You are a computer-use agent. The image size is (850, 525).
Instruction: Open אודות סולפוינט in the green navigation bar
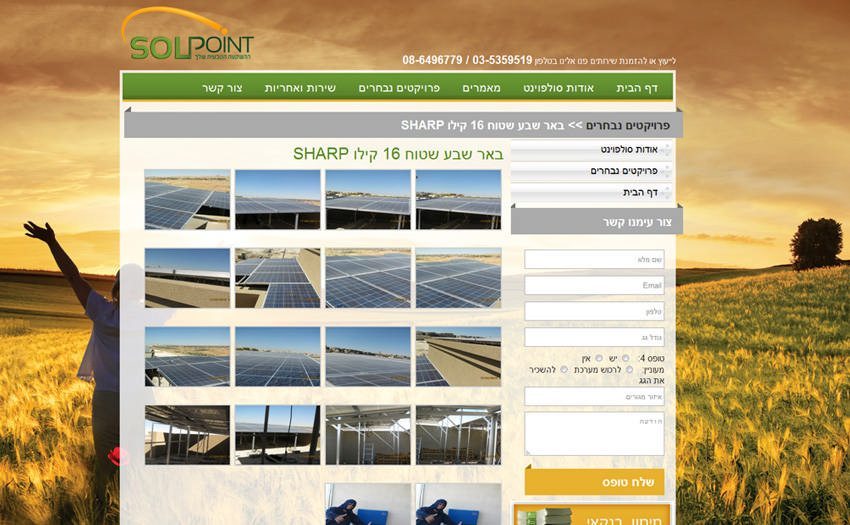558,88
